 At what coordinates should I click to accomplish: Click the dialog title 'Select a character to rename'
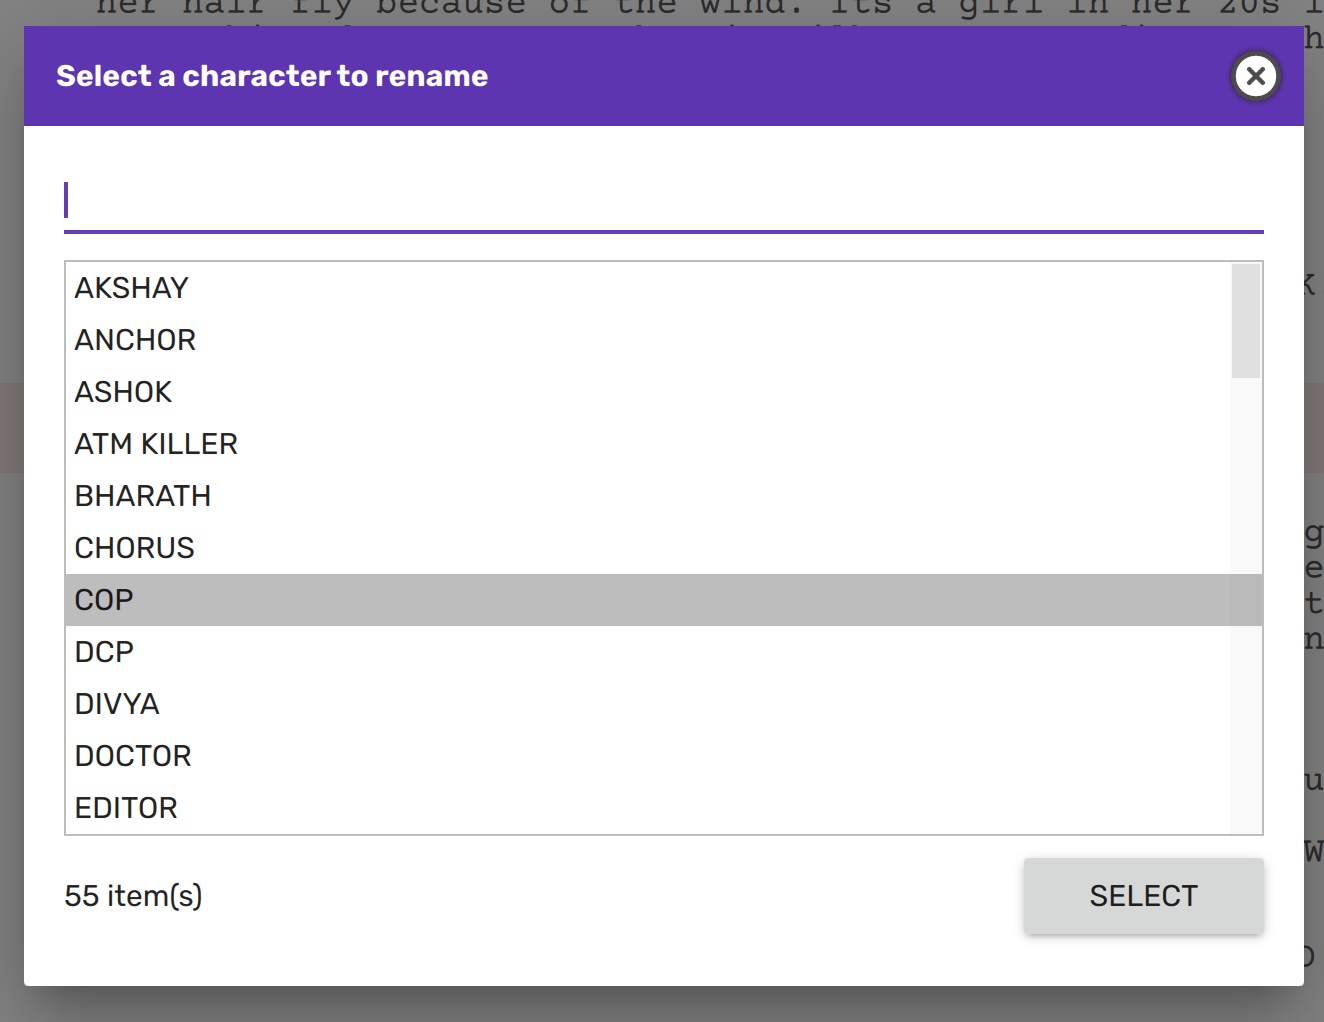click(x=272, y=76)
